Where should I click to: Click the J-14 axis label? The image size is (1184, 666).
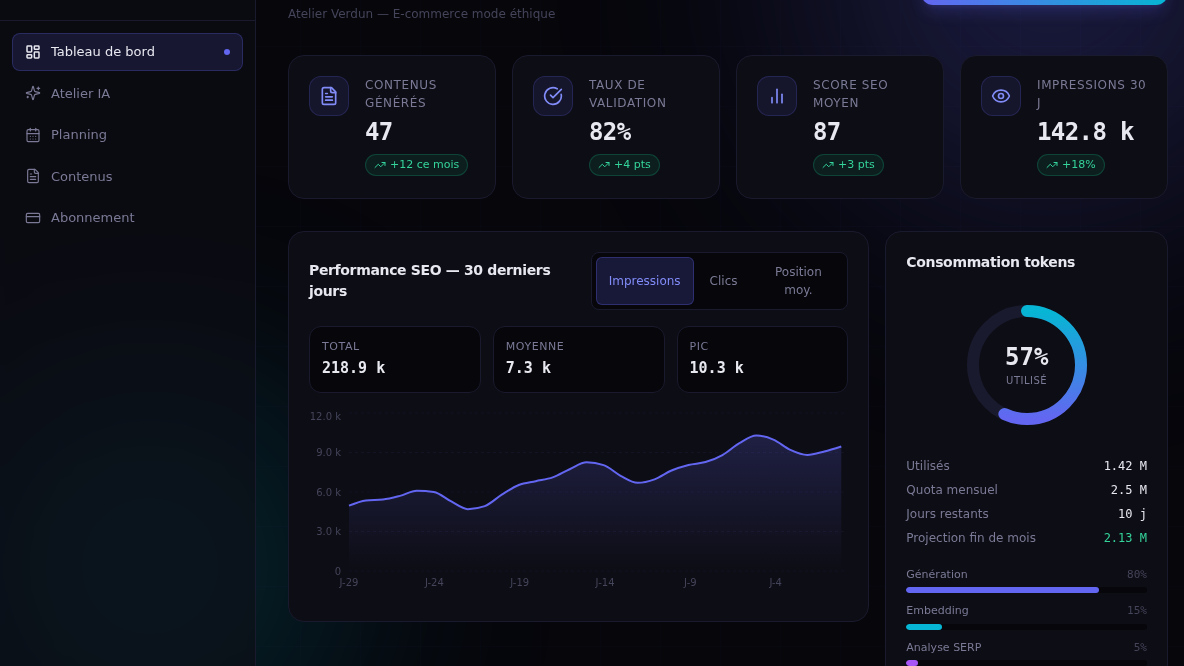(x=605, y=582)
